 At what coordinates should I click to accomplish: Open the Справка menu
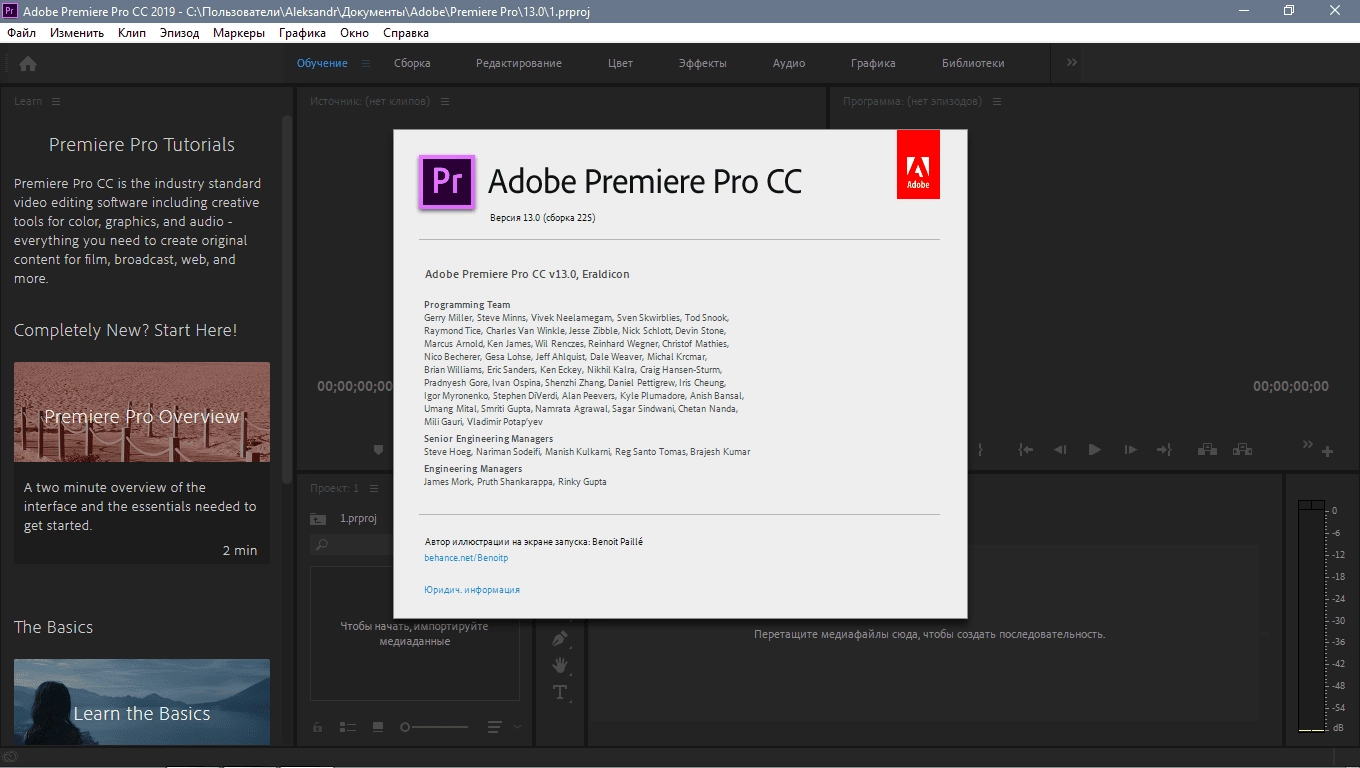[x=406, y=32]
